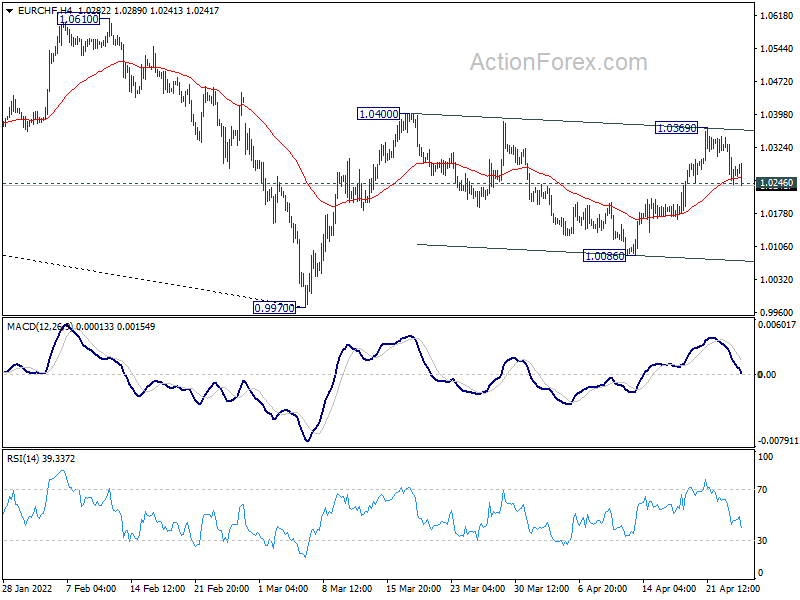Screen dimensions: 800x600
Task: Click the 1.04720 price axis value
Action: pos(777,82)
